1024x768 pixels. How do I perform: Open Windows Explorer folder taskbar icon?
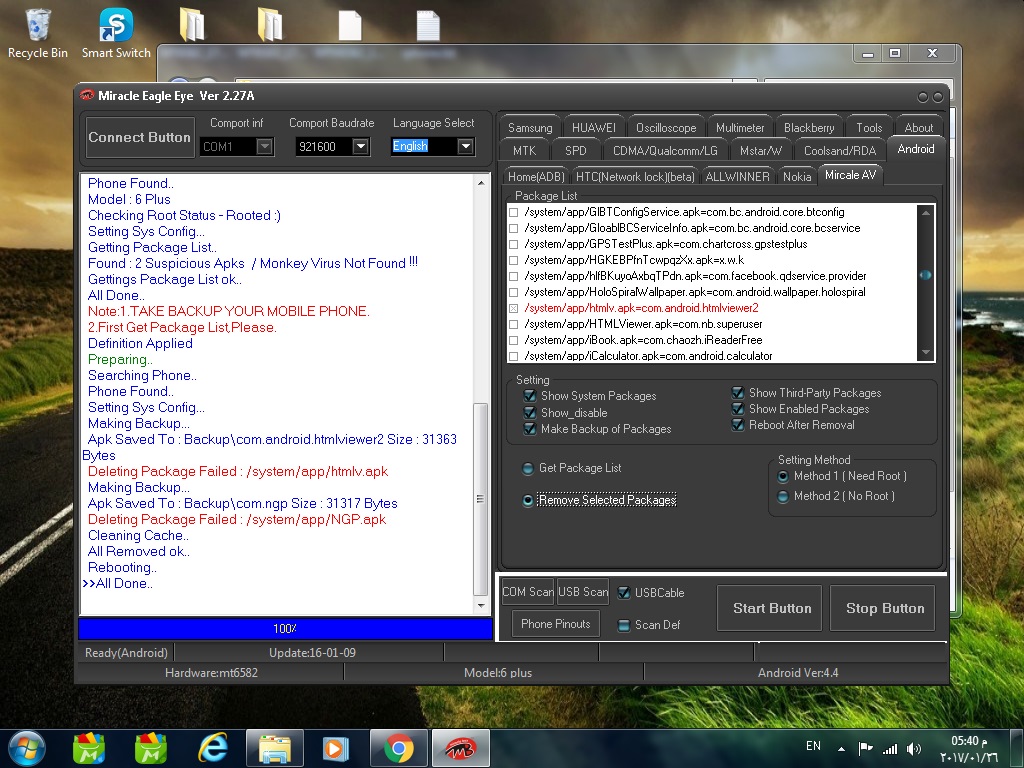click(275, 748)
